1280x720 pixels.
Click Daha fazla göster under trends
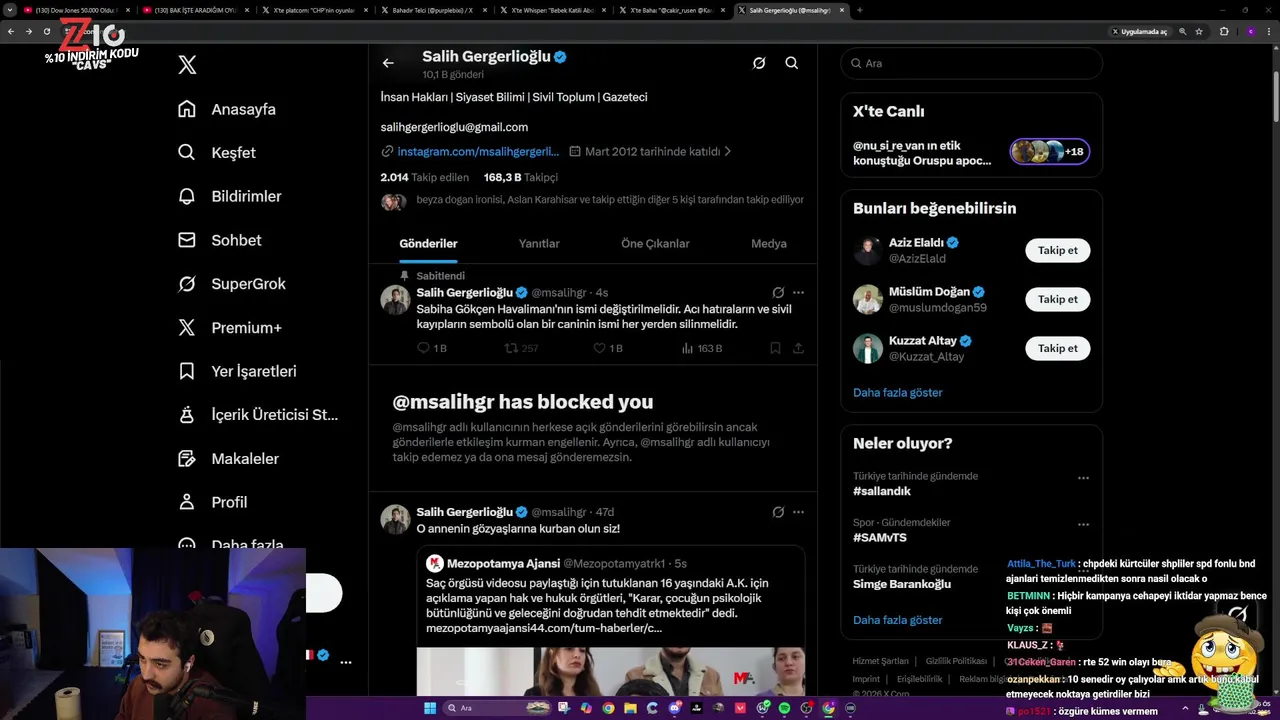(898, 620)
